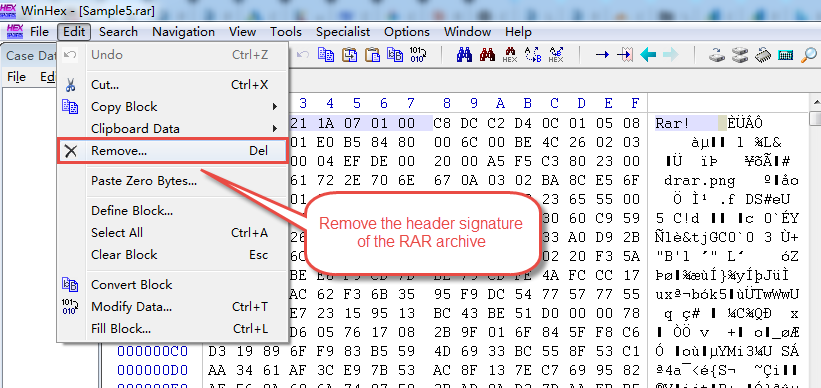The height and width of the screenshot is (388, 821).
Task: Click hex byte D3 in row 000000C0
Action: click(x=217, y=351)
